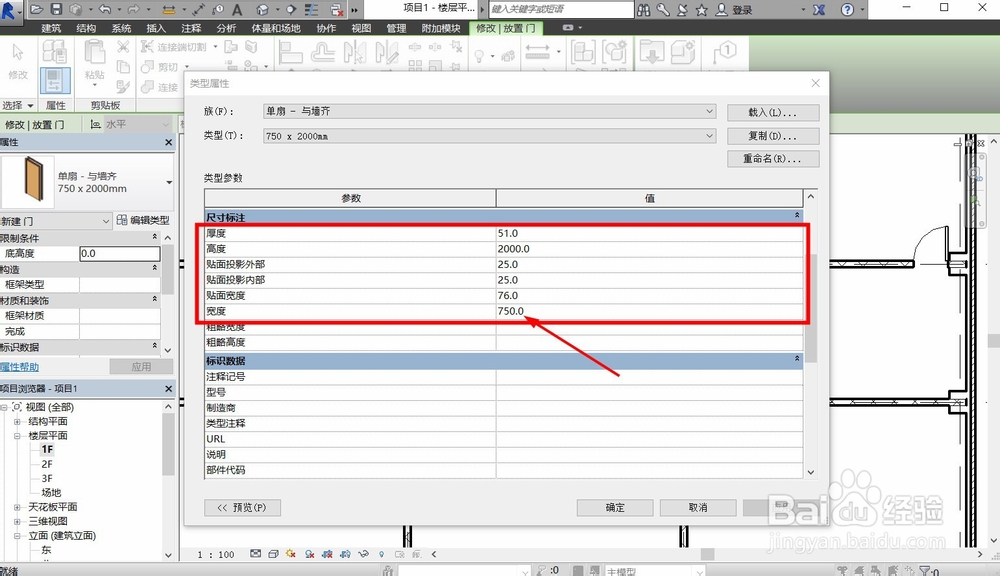Collapse the 标识数据 group in type dialog
The image size is (1000, 576).
(x=797, y=359)
